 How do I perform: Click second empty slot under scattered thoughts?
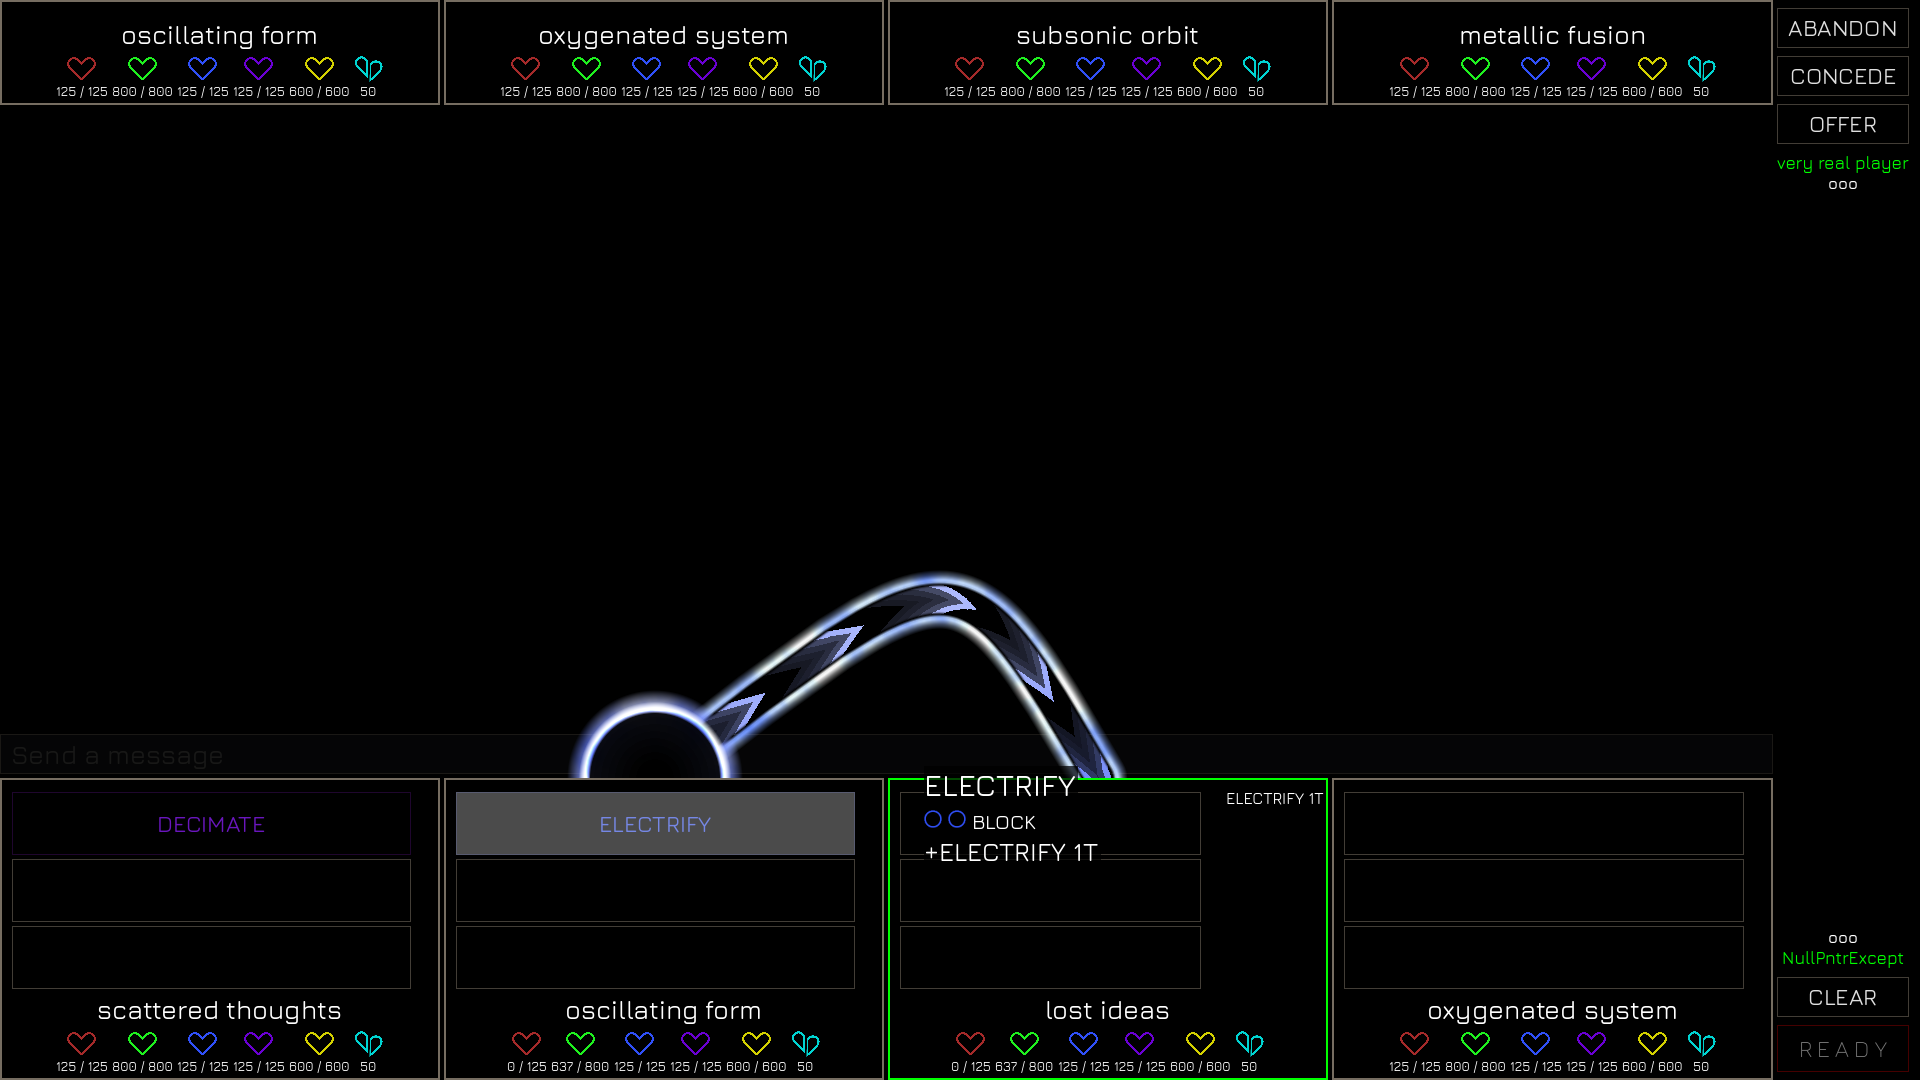(x=211, y=890)
